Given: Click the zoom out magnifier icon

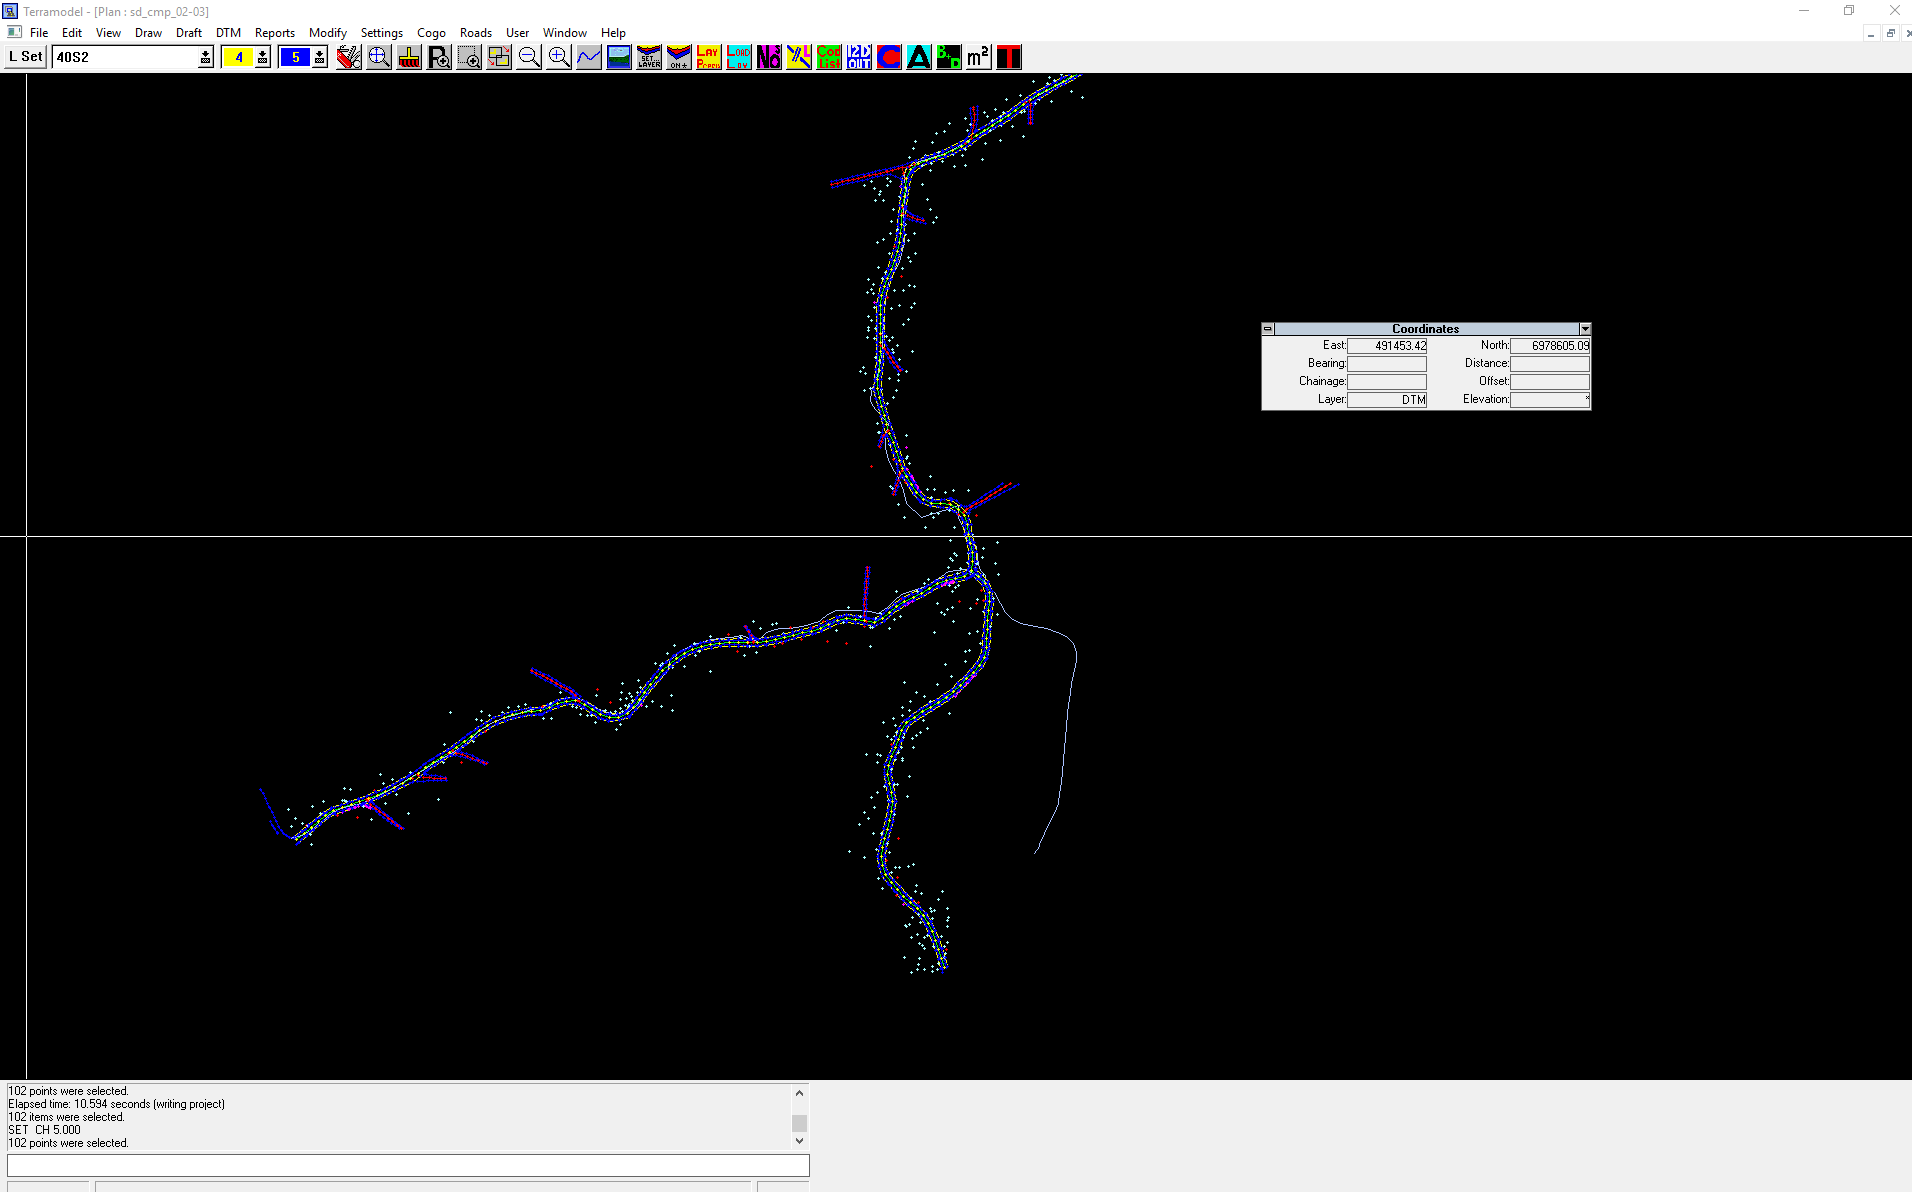Looking at the screenshot, I should coord(529,57).
